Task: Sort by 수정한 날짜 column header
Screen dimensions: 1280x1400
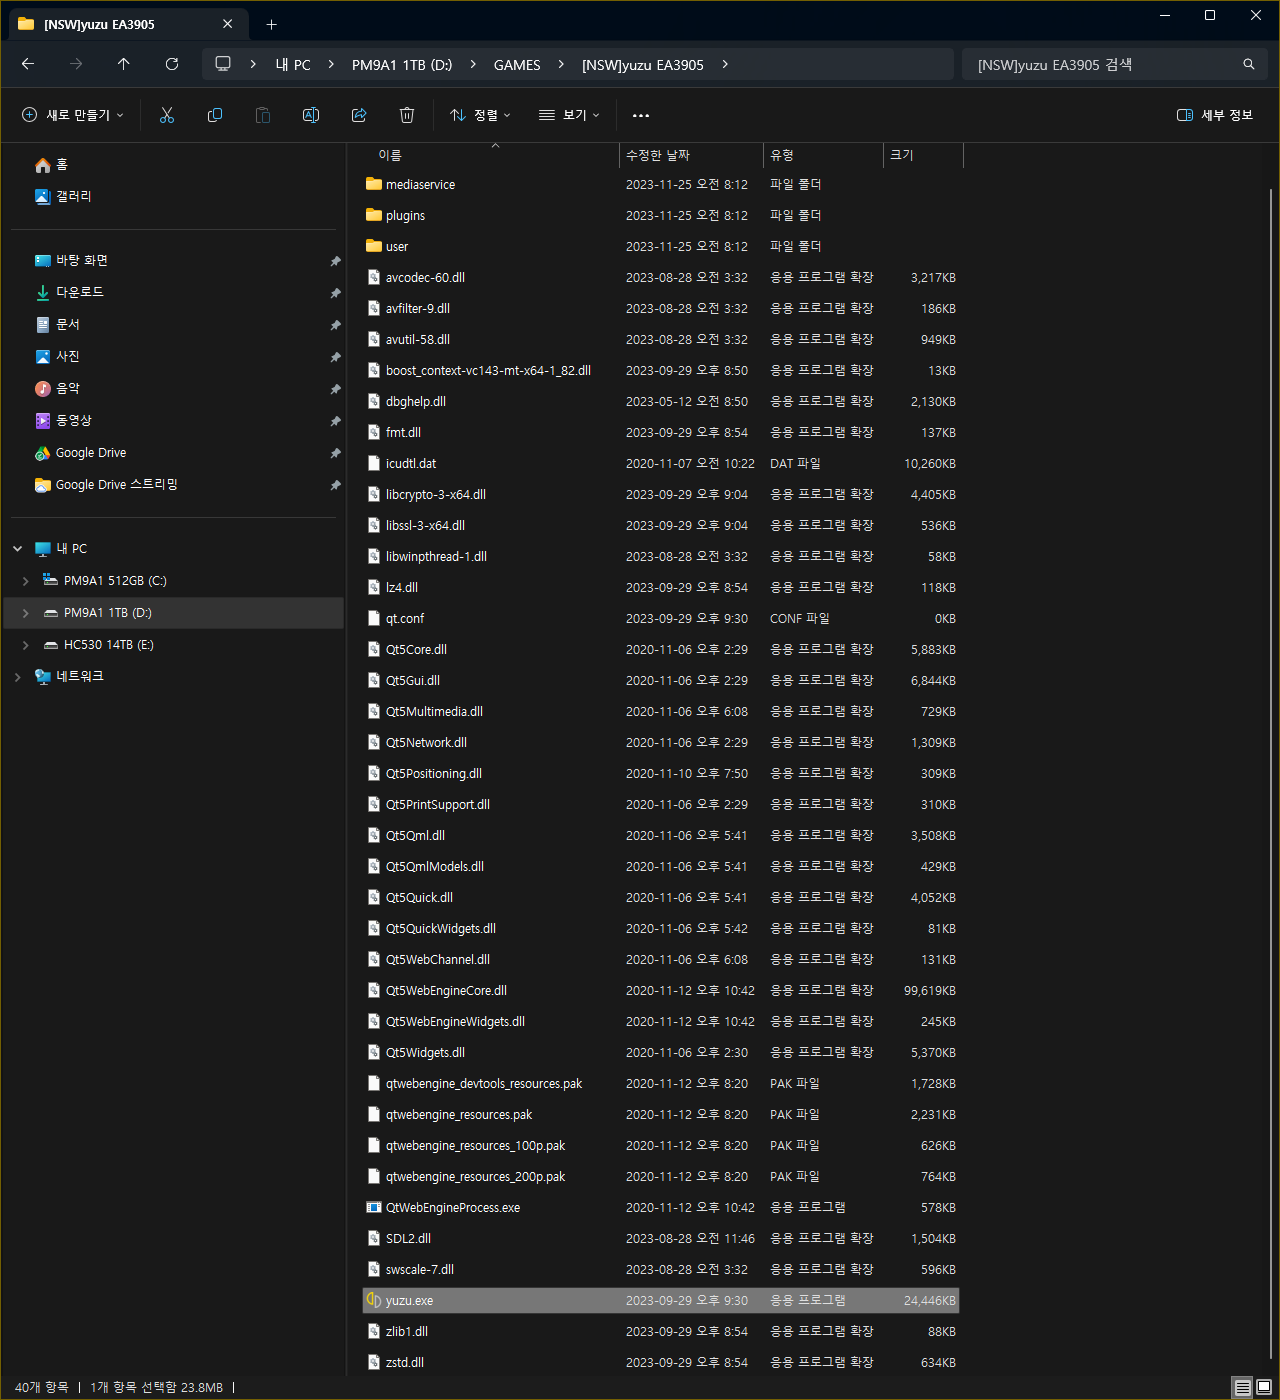Action: tap(691, 155)
